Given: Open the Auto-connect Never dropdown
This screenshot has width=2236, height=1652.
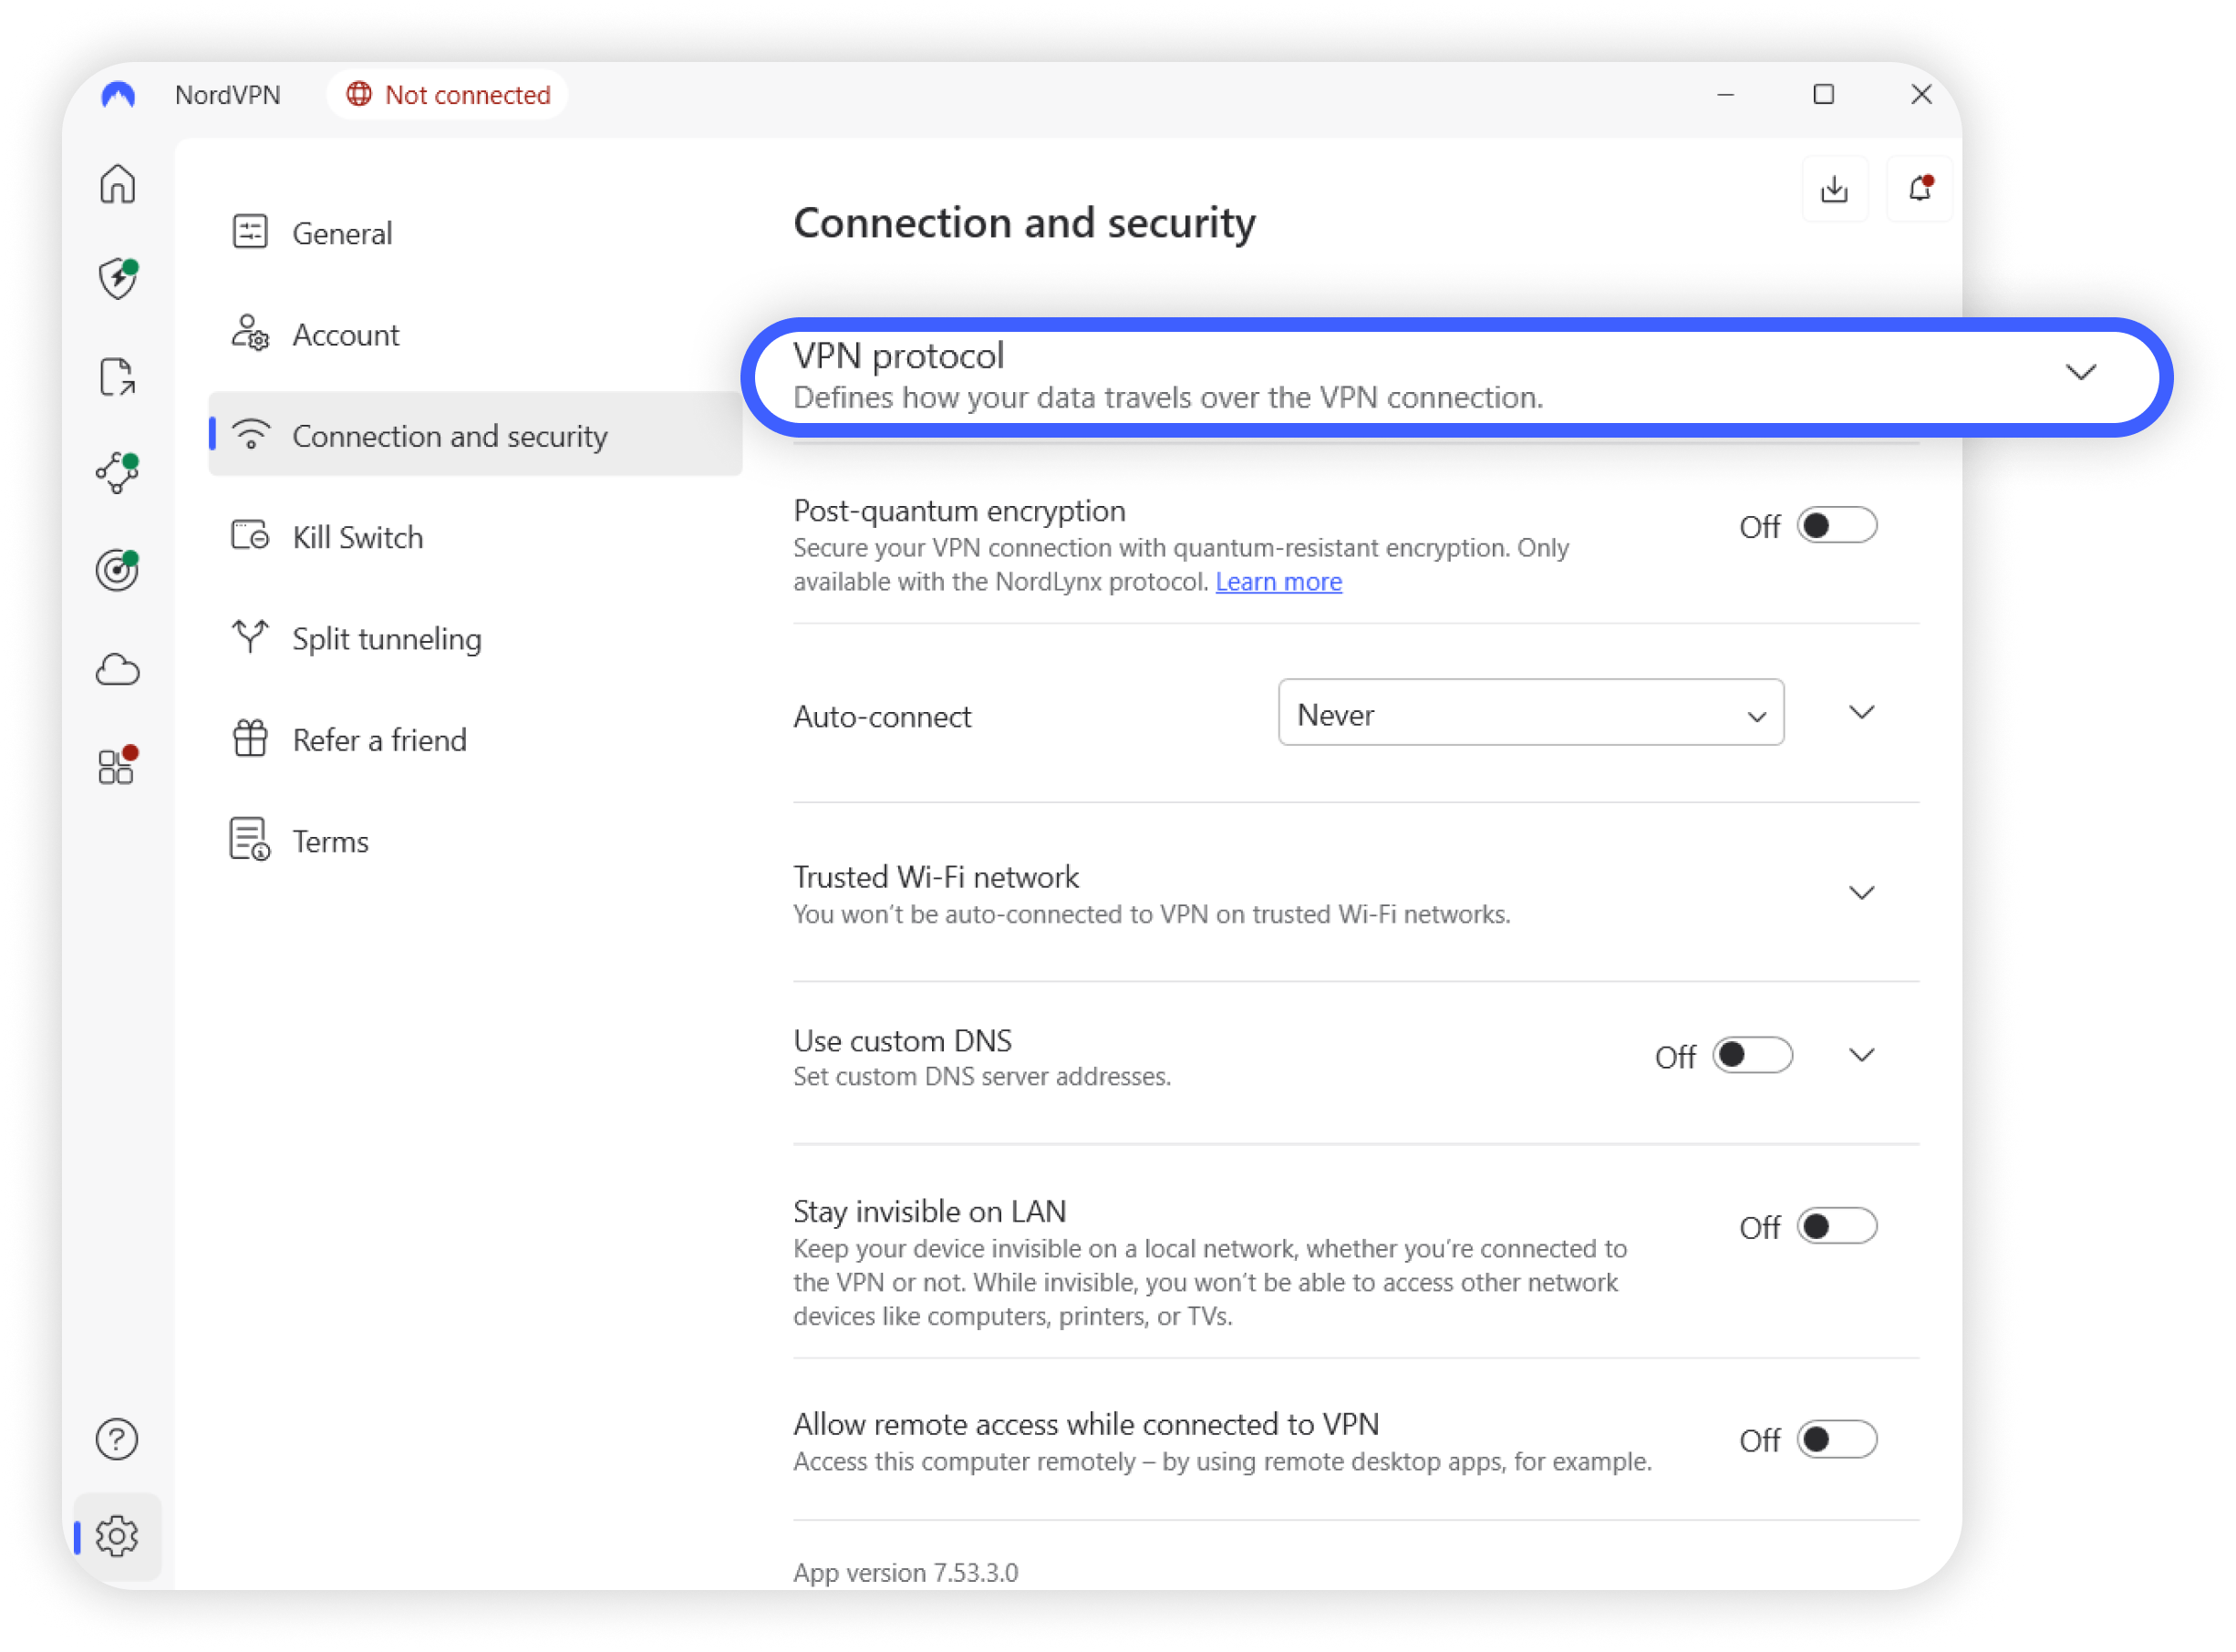Looking at the screenshot, I should coord(1530,714).
